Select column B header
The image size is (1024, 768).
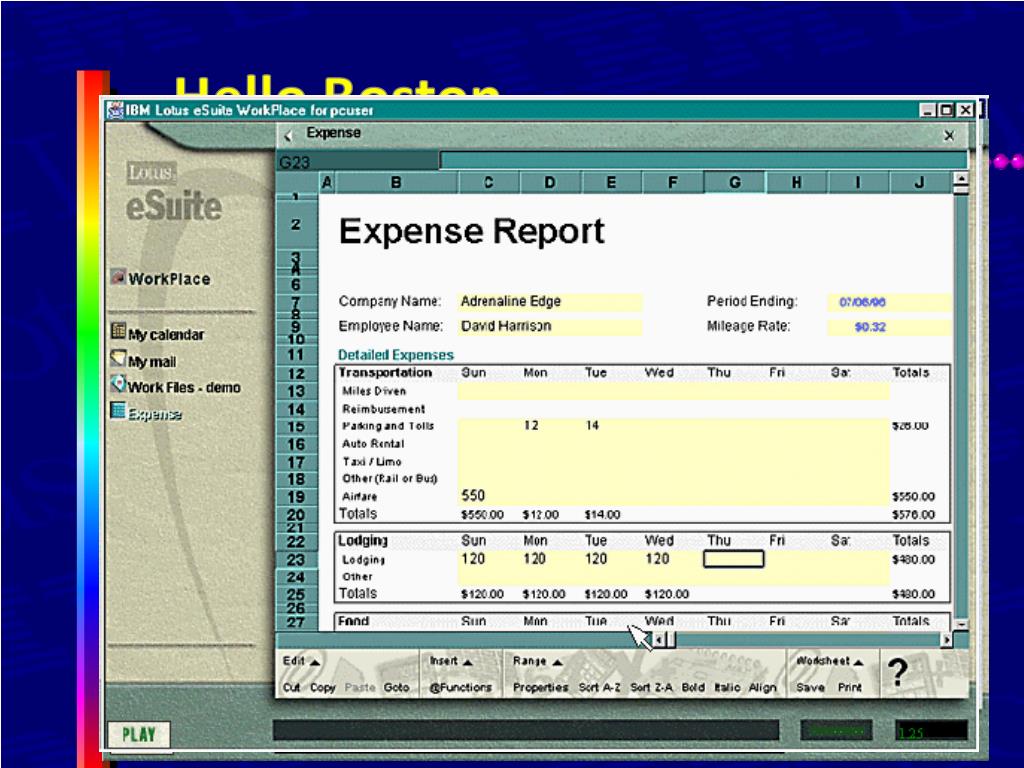[x=396, y=183]
